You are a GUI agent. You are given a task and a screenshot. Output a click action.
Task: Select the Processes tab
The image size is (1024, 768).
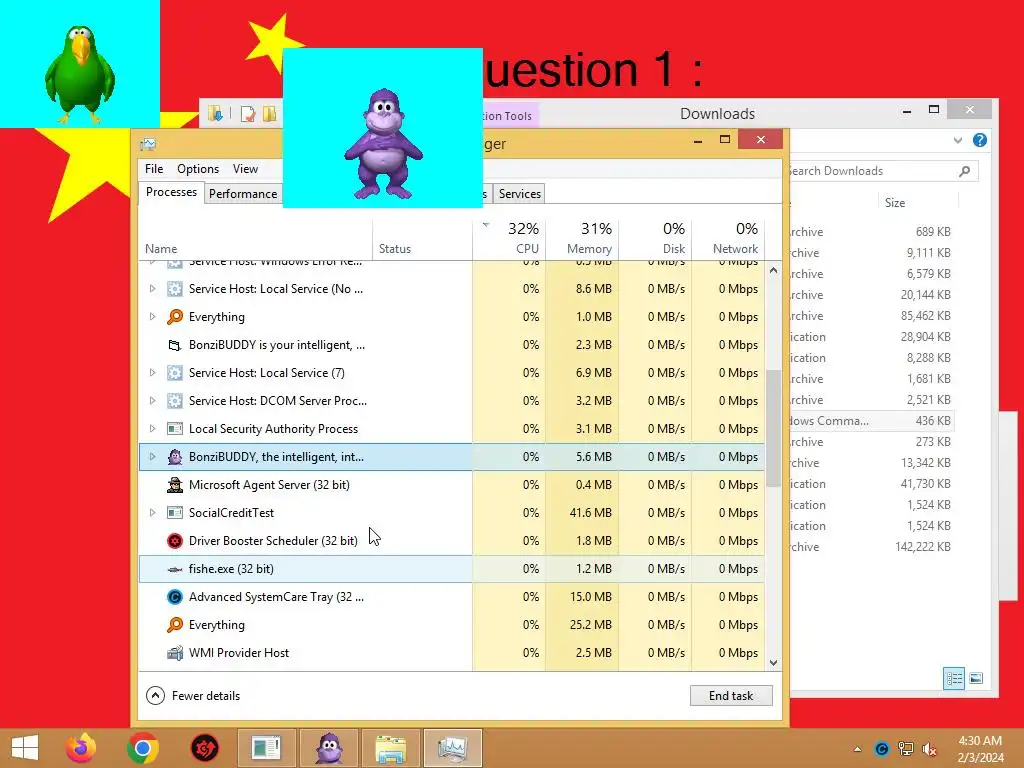pos(171,192)
